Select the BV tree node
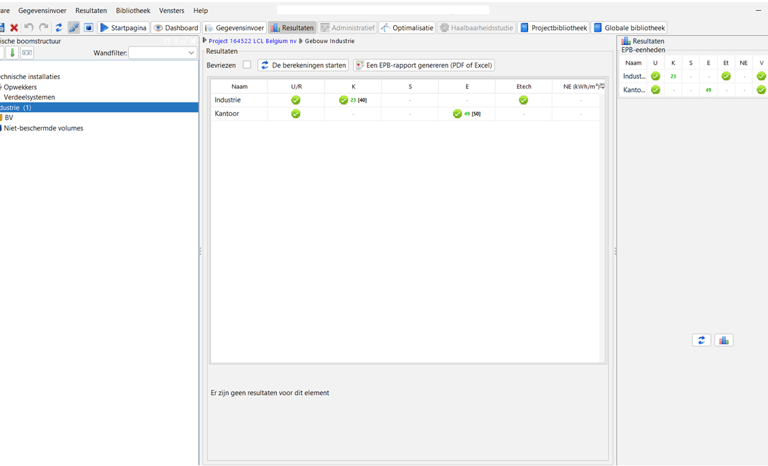Viewport: 768px width, 466px height. 9,118
